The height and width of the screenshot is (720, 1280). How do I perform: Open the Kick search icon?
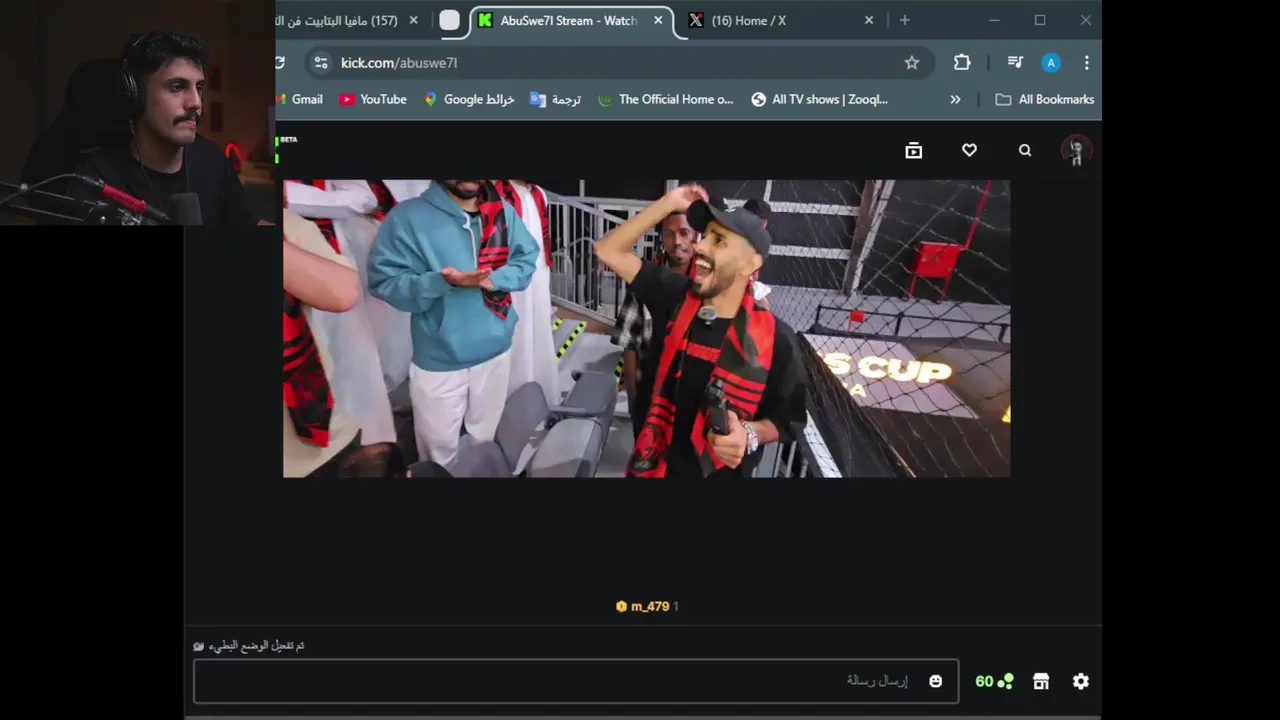(x=1025, y=150)
